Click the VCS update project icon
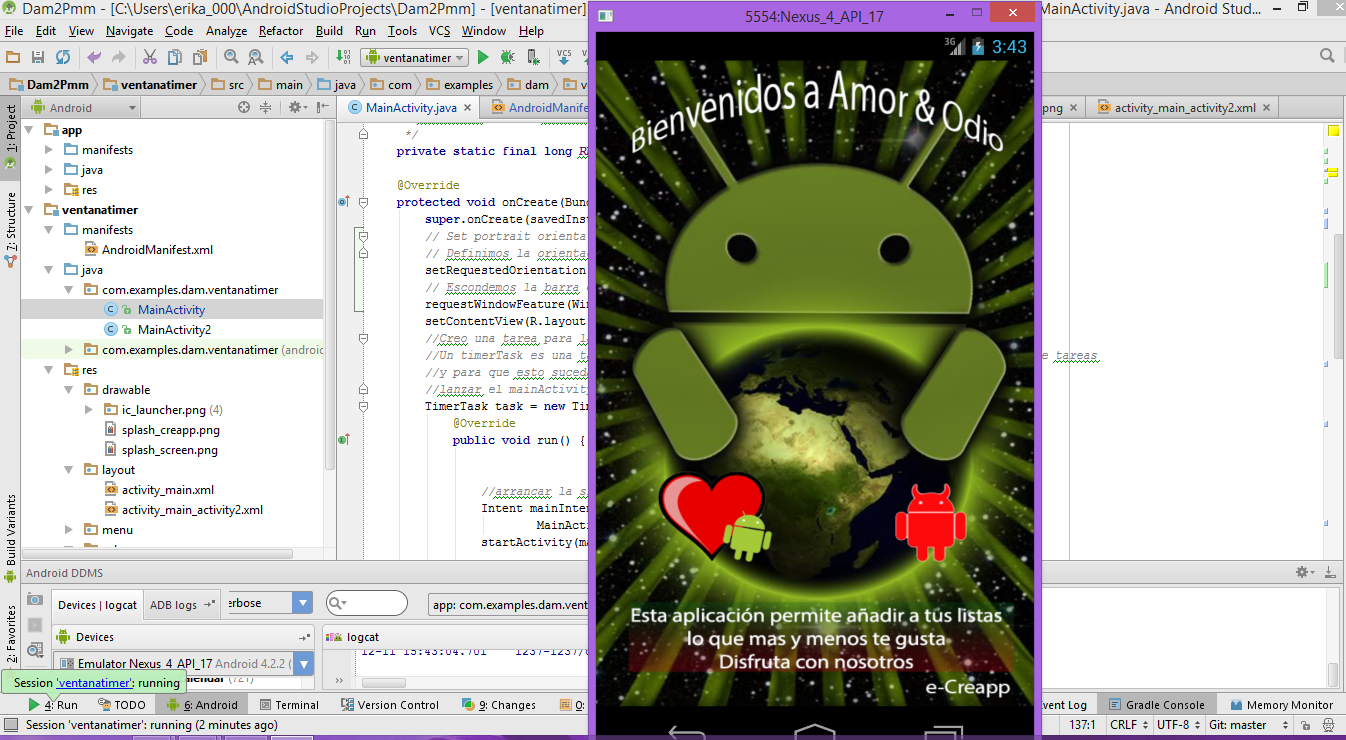This screenshot has width=1346, height=740. [x=564, y=58]
